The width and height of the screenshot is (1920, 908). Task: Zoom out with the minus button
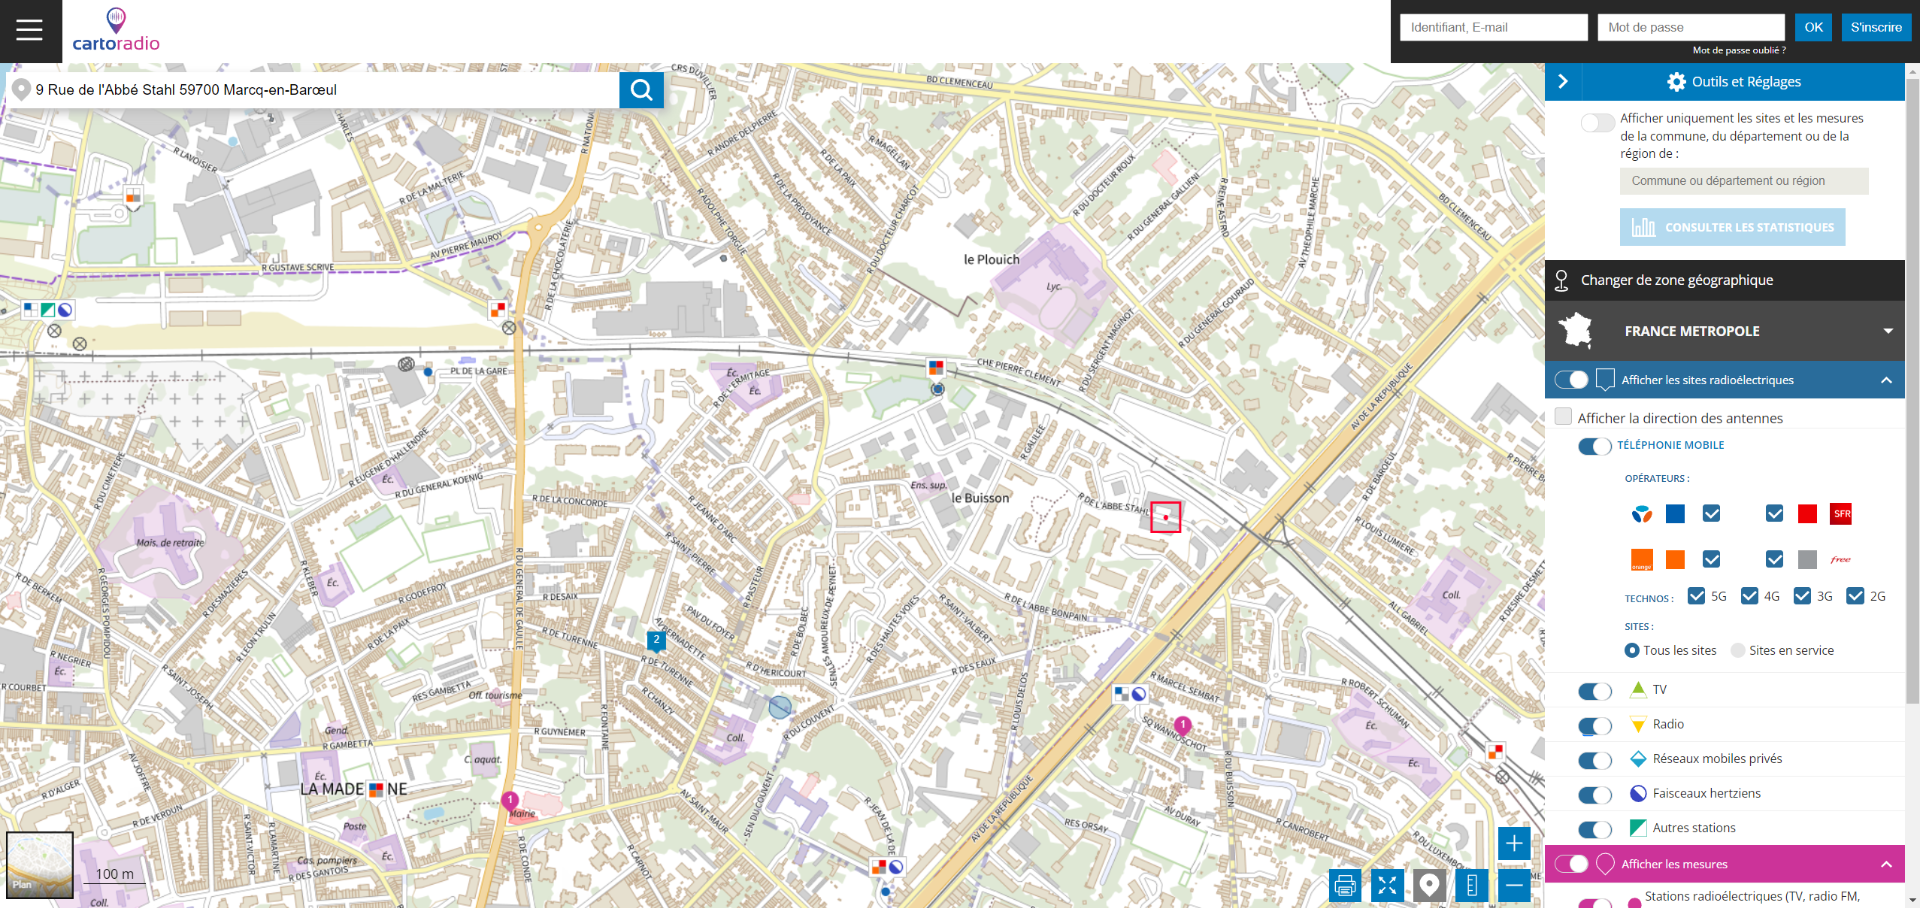pos(1514,885)
